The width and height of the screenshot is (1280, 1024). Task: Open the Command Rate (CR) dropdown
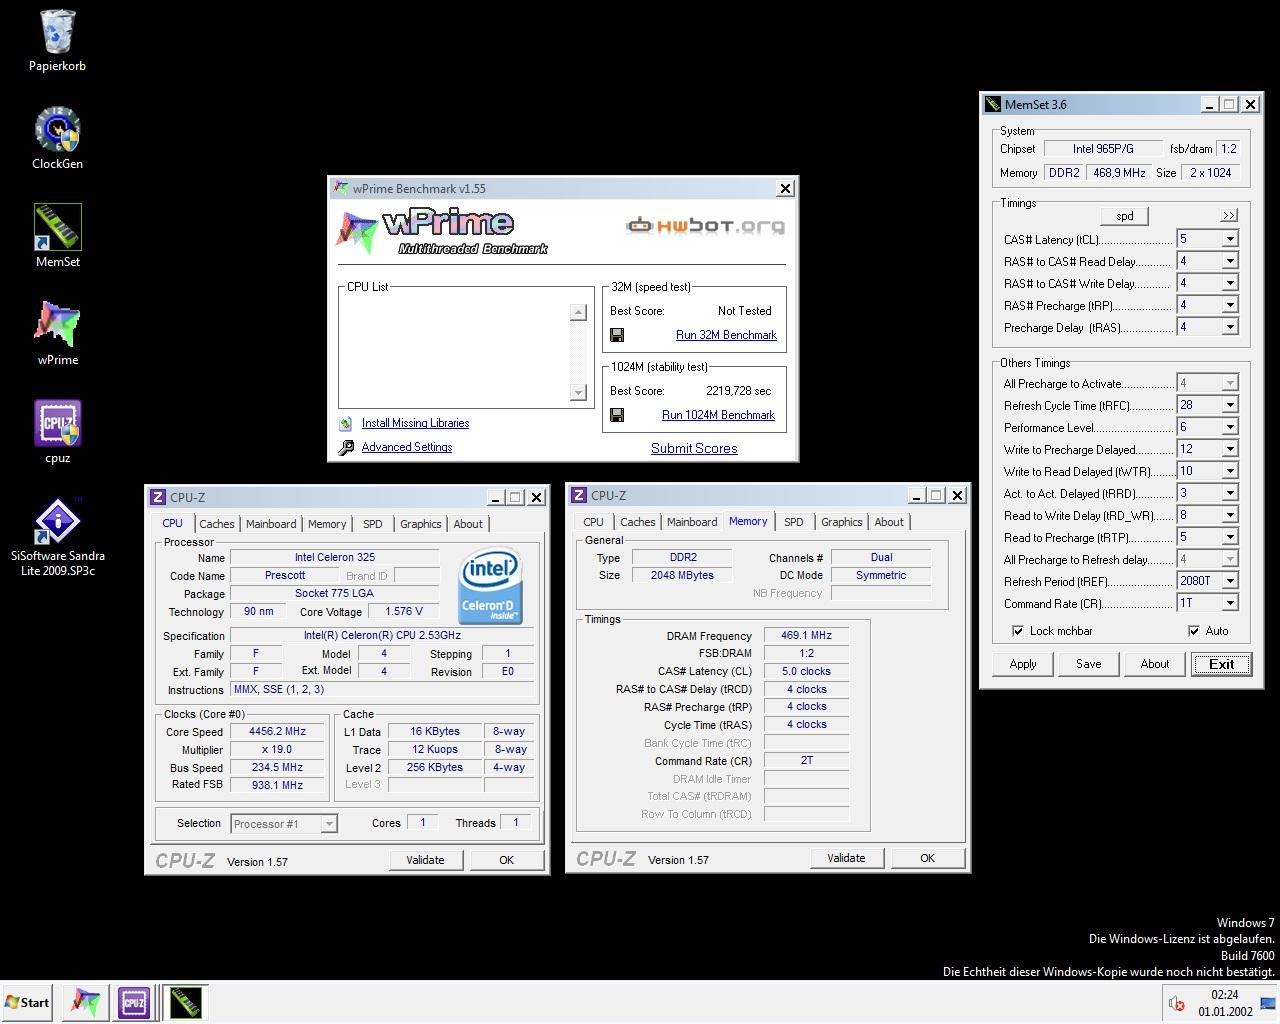click(x=1230, y=603)
